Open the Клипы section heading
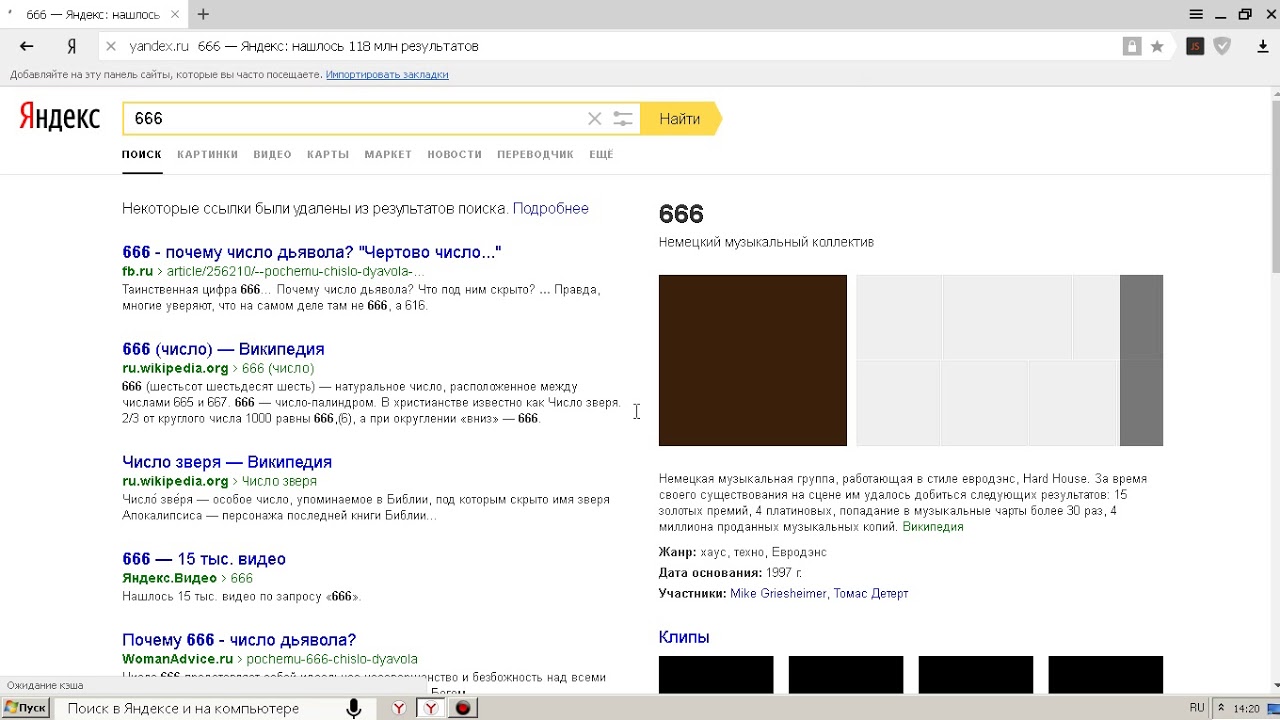Viewport: 1280px width, 720px height. point(684,637)
